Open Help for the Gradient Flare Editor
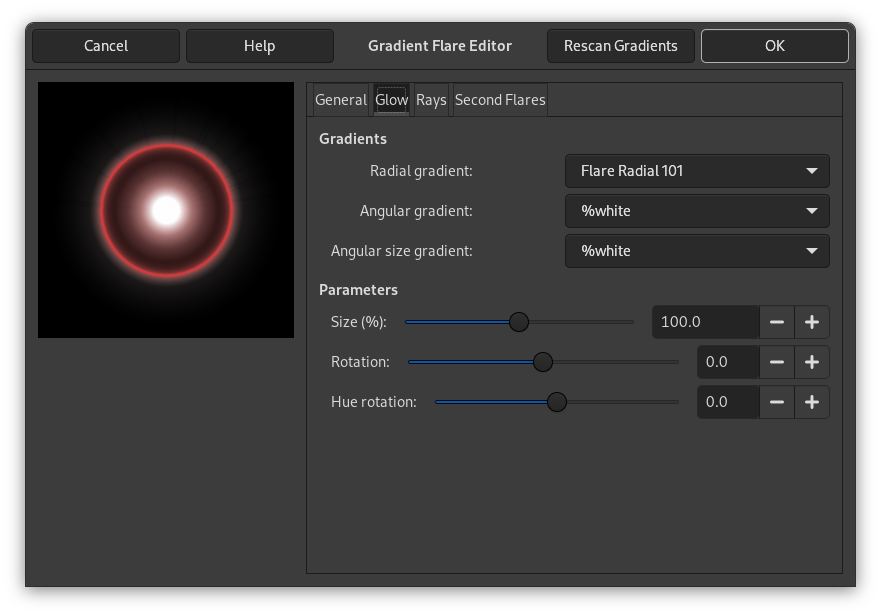Viewport: 881px width, 615px height. [259, 45]
